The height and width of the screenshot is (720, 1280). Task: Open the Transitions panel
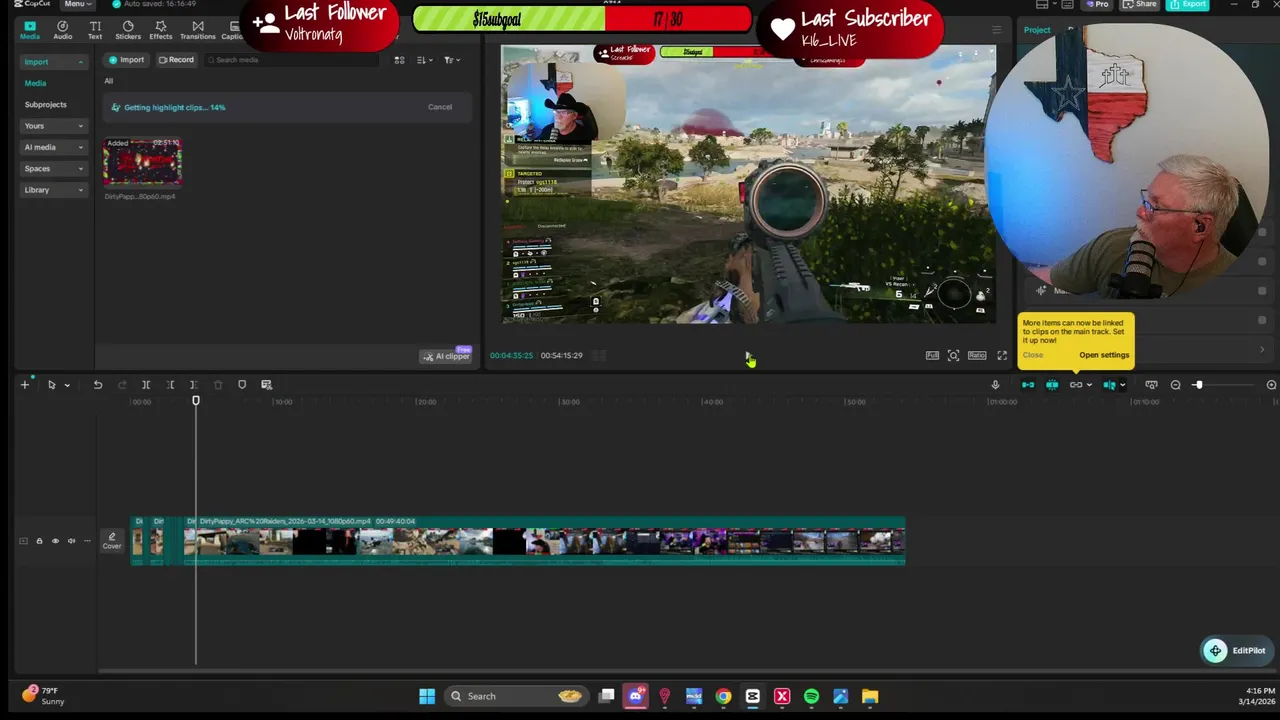[x=198, y=30]
